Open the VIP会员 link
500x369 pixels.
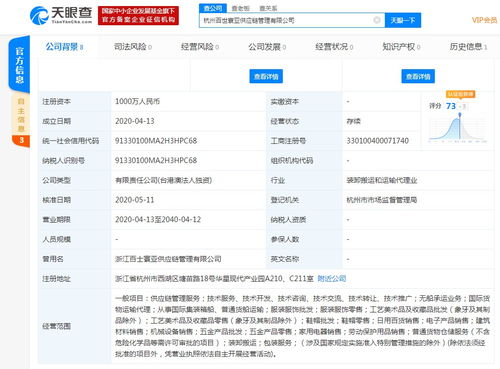pos(484,20)
